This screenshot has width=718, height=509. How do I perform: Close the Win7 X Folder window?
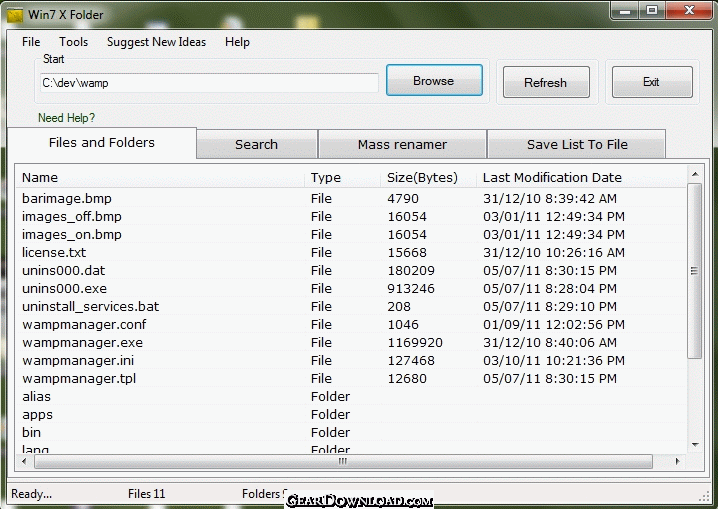[x=689, y=11]
